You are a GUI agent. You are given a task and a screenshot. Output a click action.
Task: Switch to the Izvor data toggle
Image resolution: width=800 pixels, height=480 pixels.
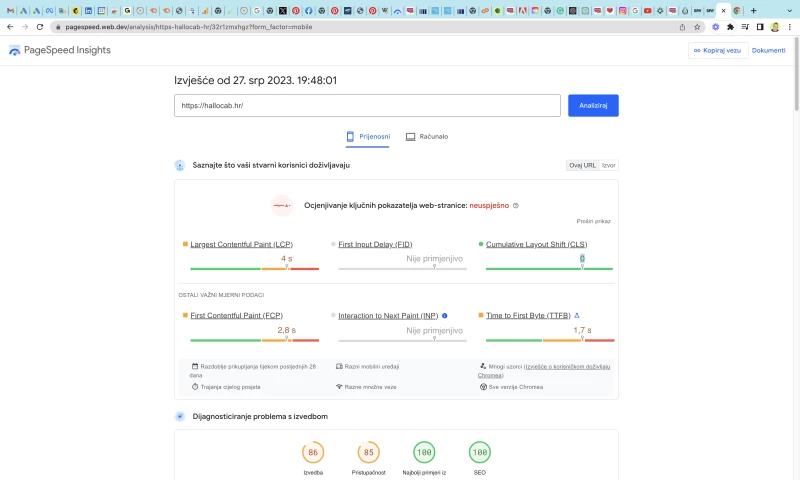click(x=609, y=165)
